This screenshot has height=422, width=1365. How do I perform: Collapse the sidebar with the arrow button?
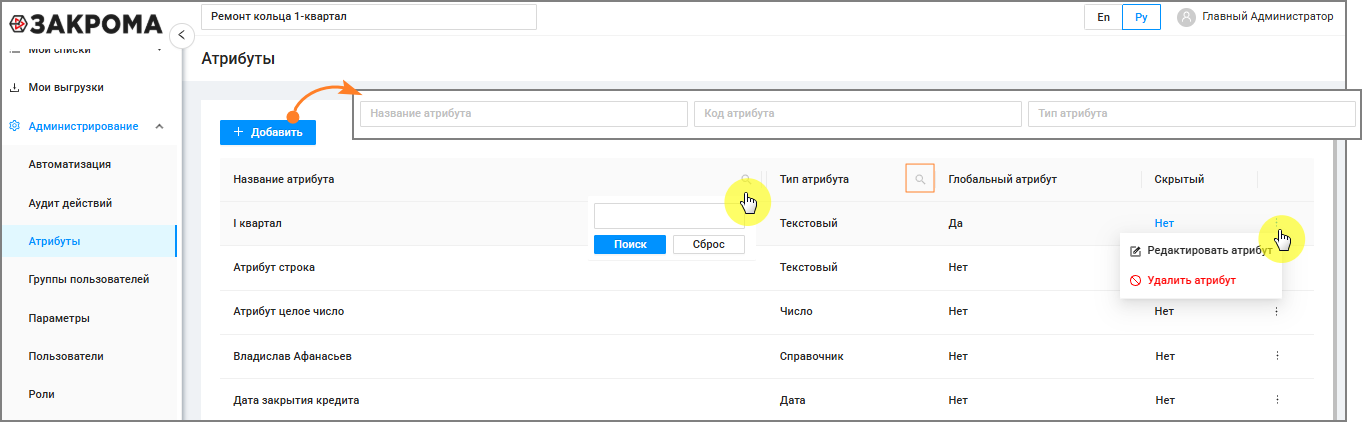pyautogui.click(x=181, y=36)
